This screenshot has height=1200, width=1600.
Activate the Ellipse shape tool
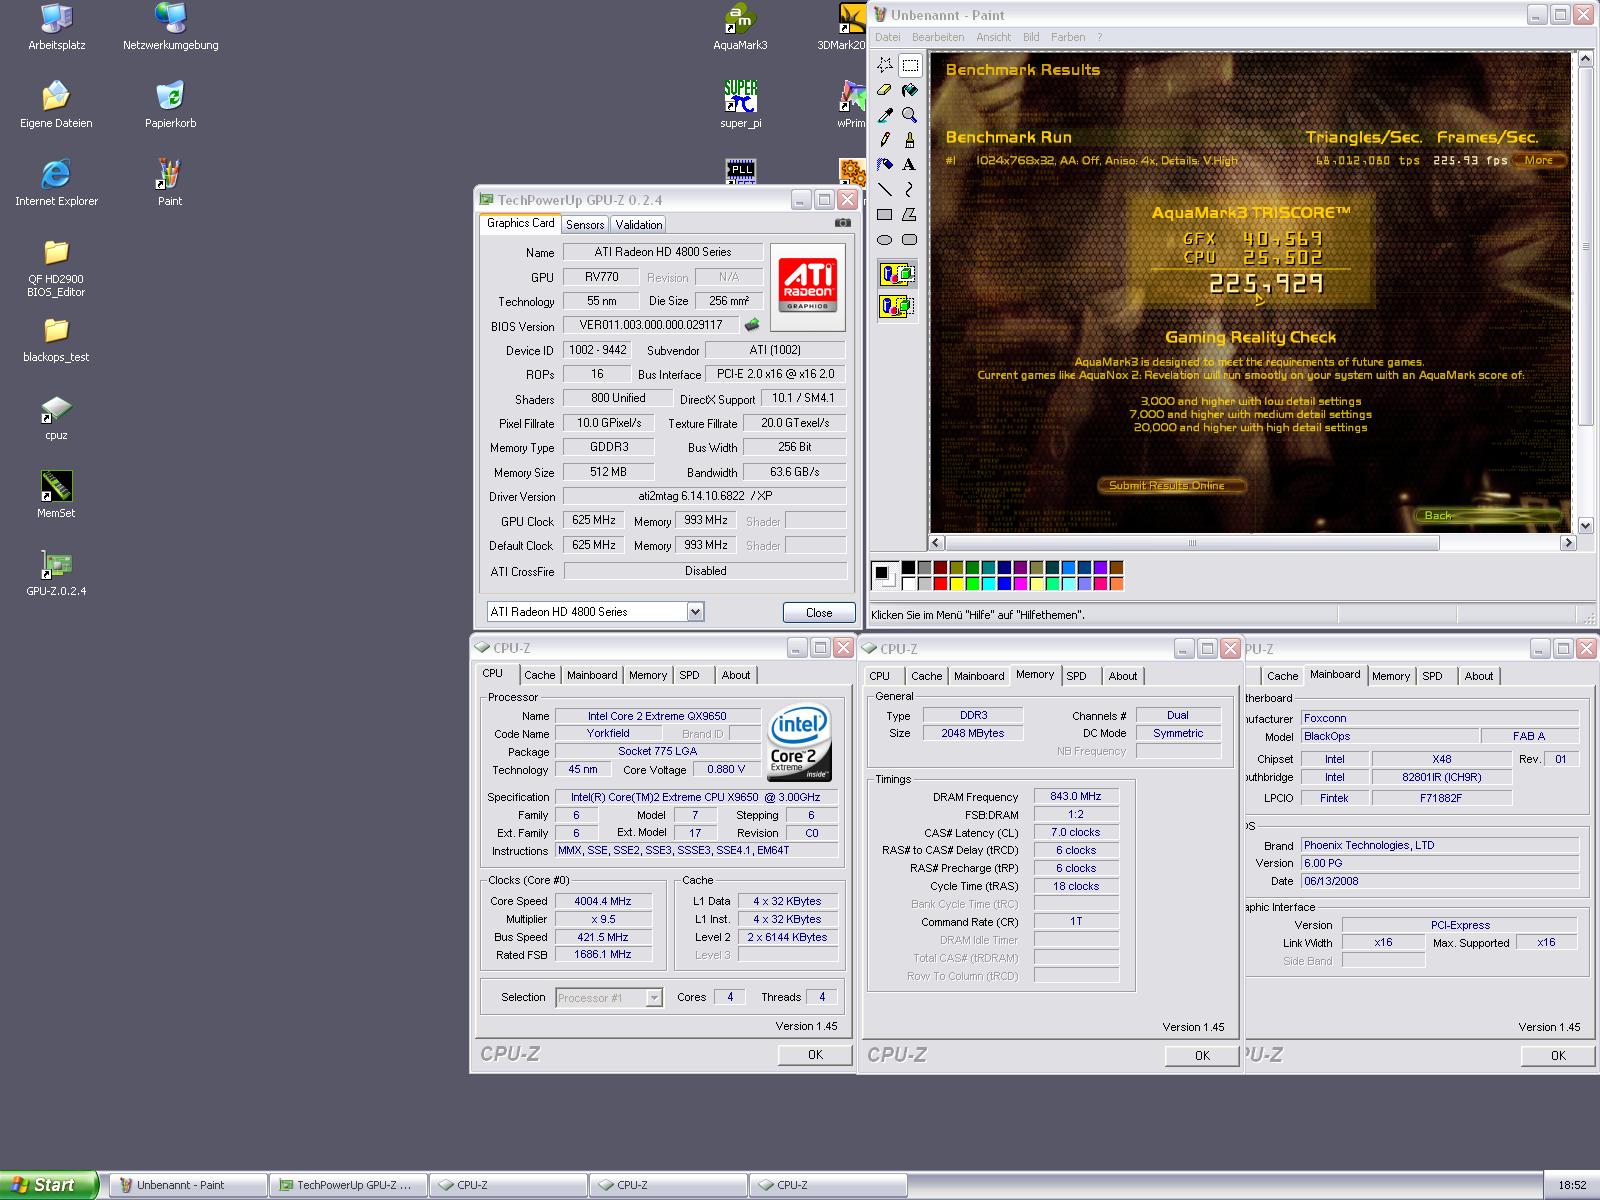click(885, 240)
